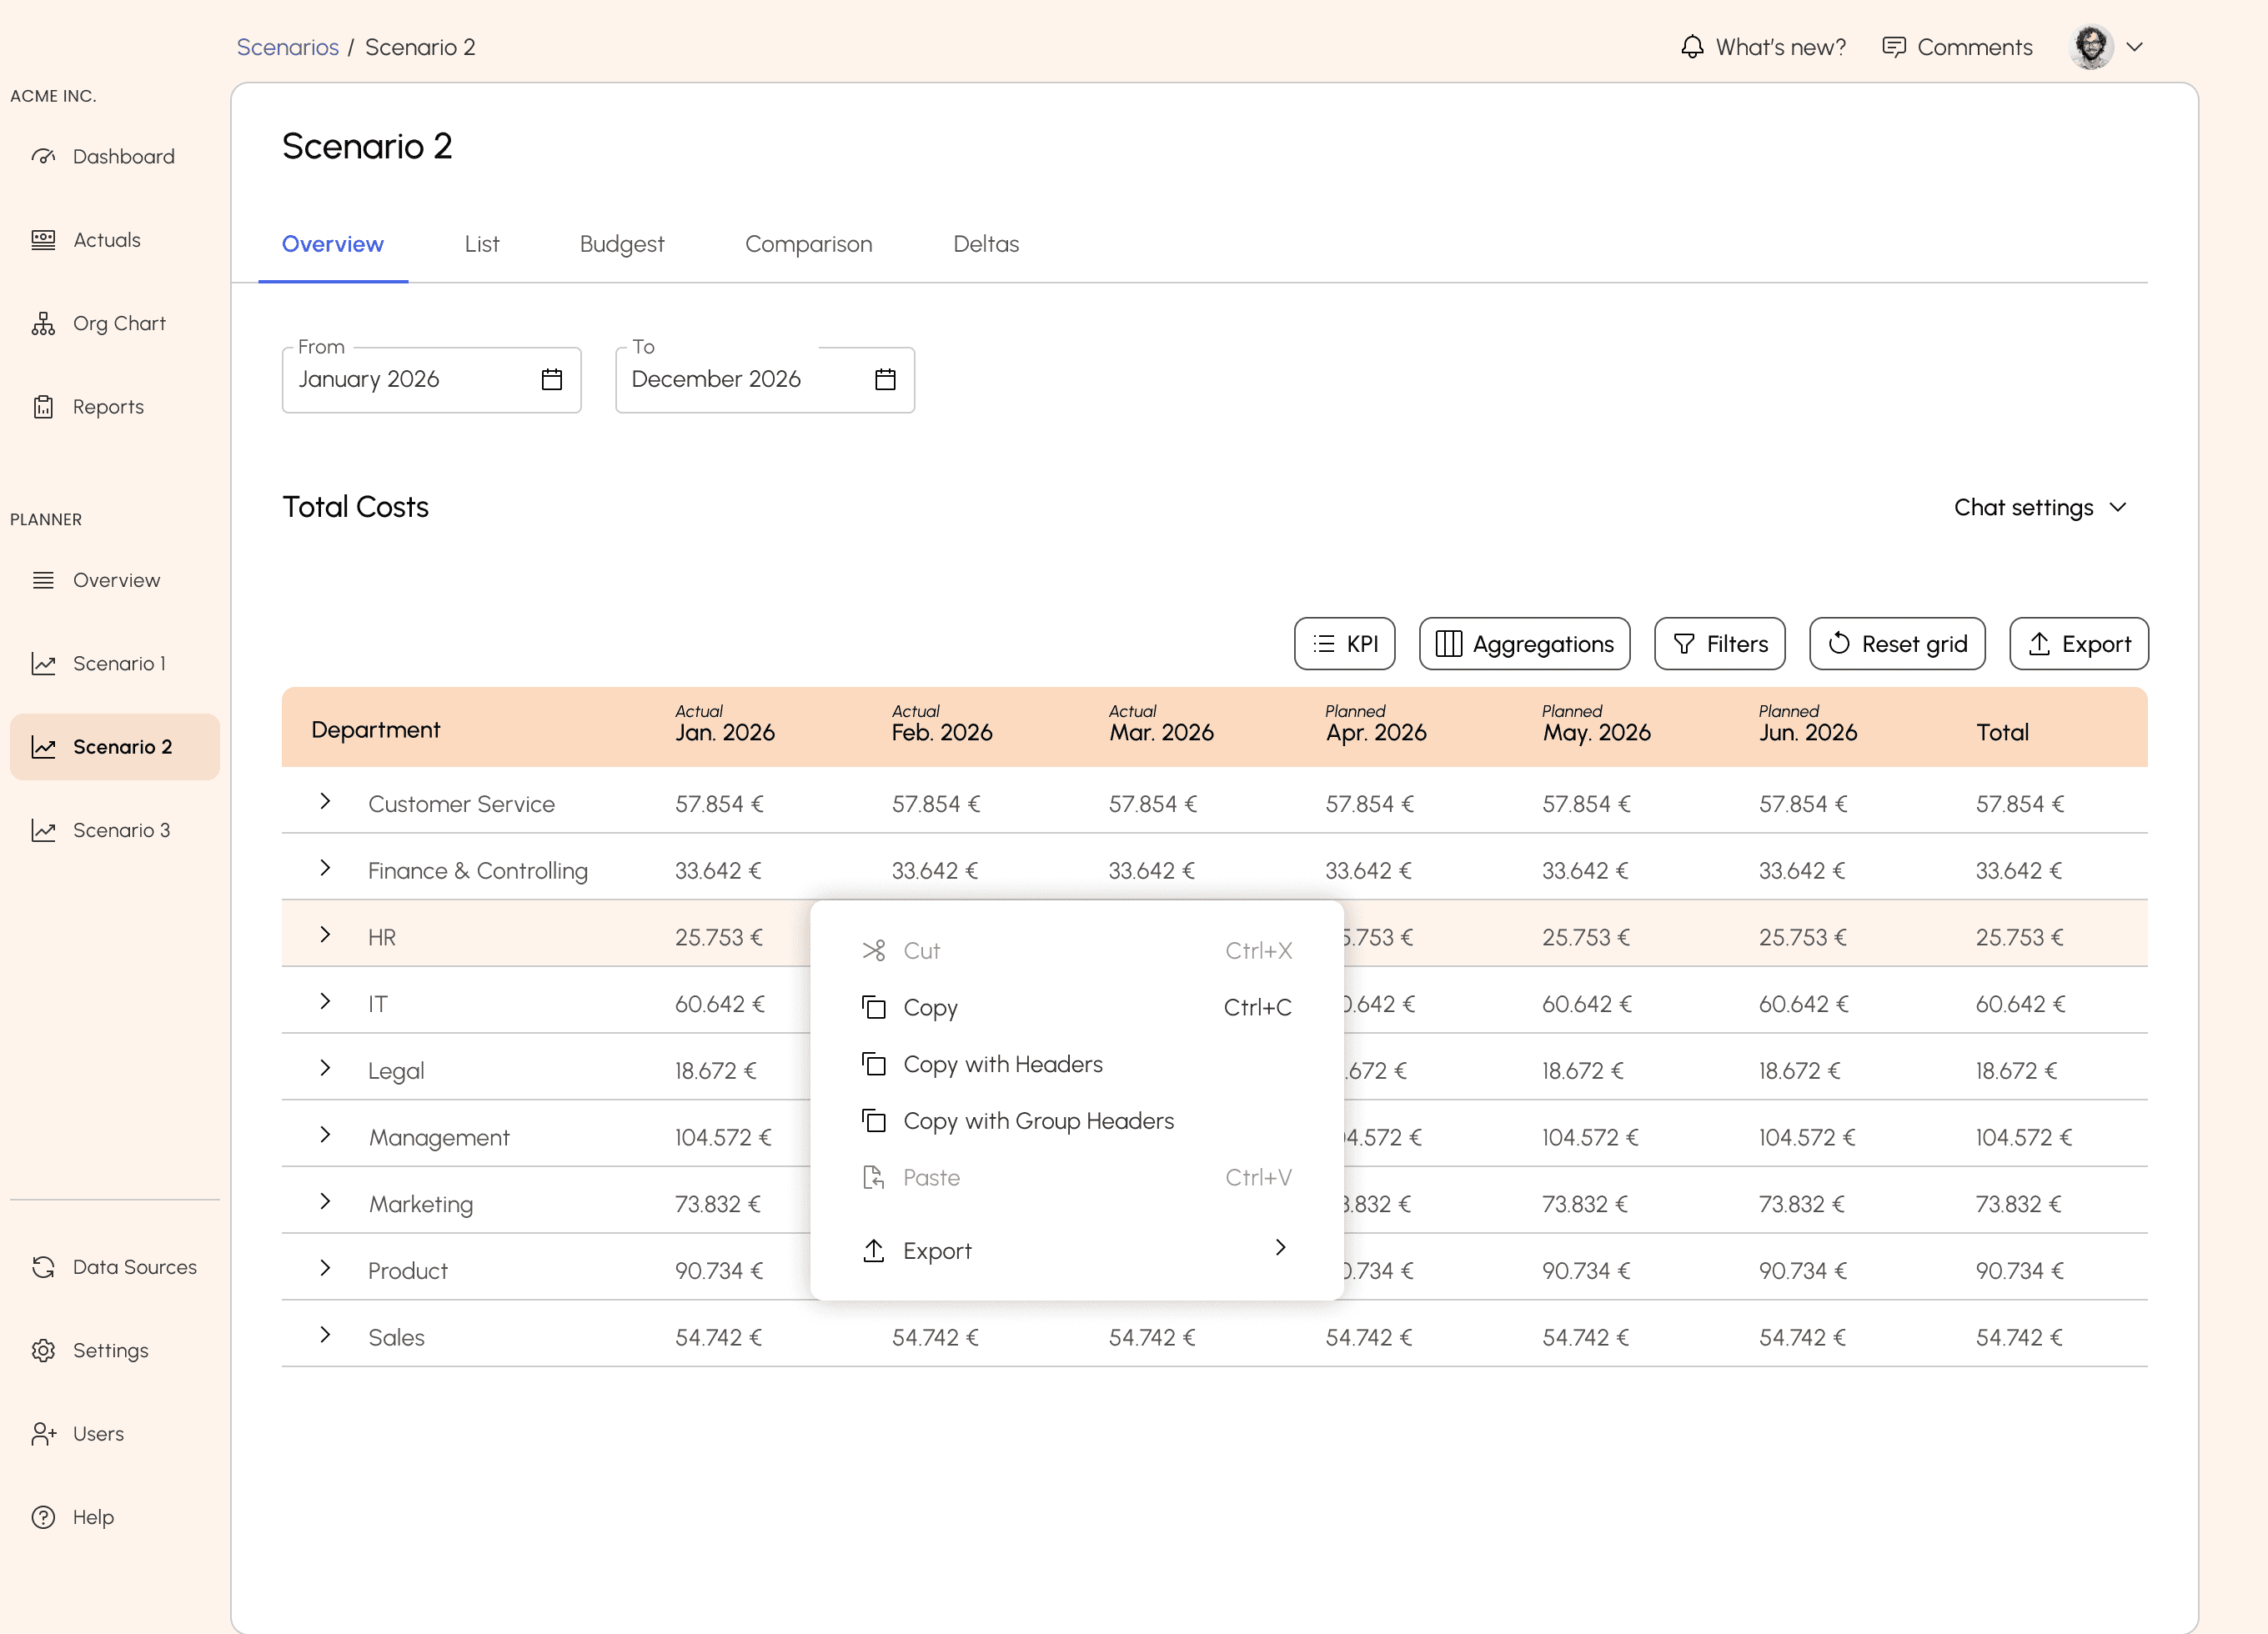Navigate back via the Scenarios breadcrumb link
The image size is (2268, 1634).
tap(287, 46)
